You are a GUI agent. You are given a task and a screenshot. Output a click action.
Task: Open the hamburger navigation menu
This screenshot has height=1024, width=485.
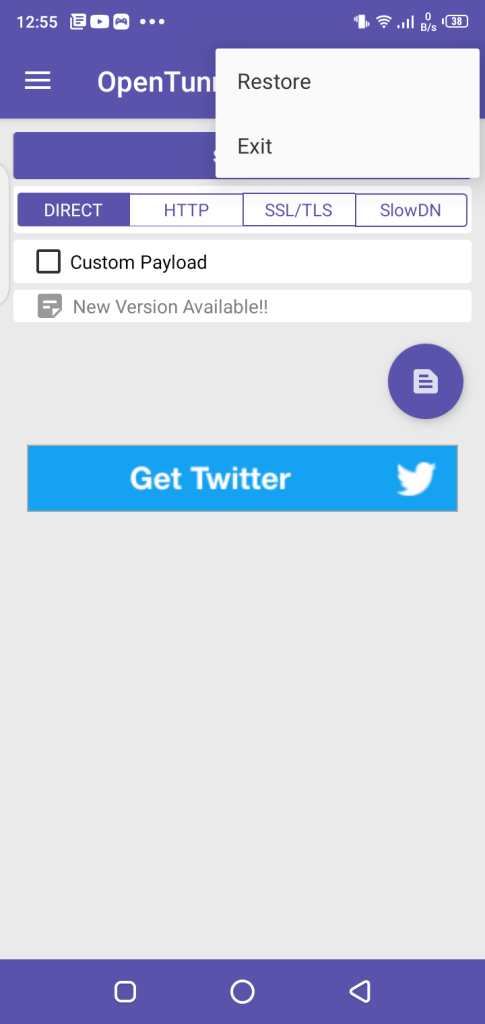(x=37, y=81)
